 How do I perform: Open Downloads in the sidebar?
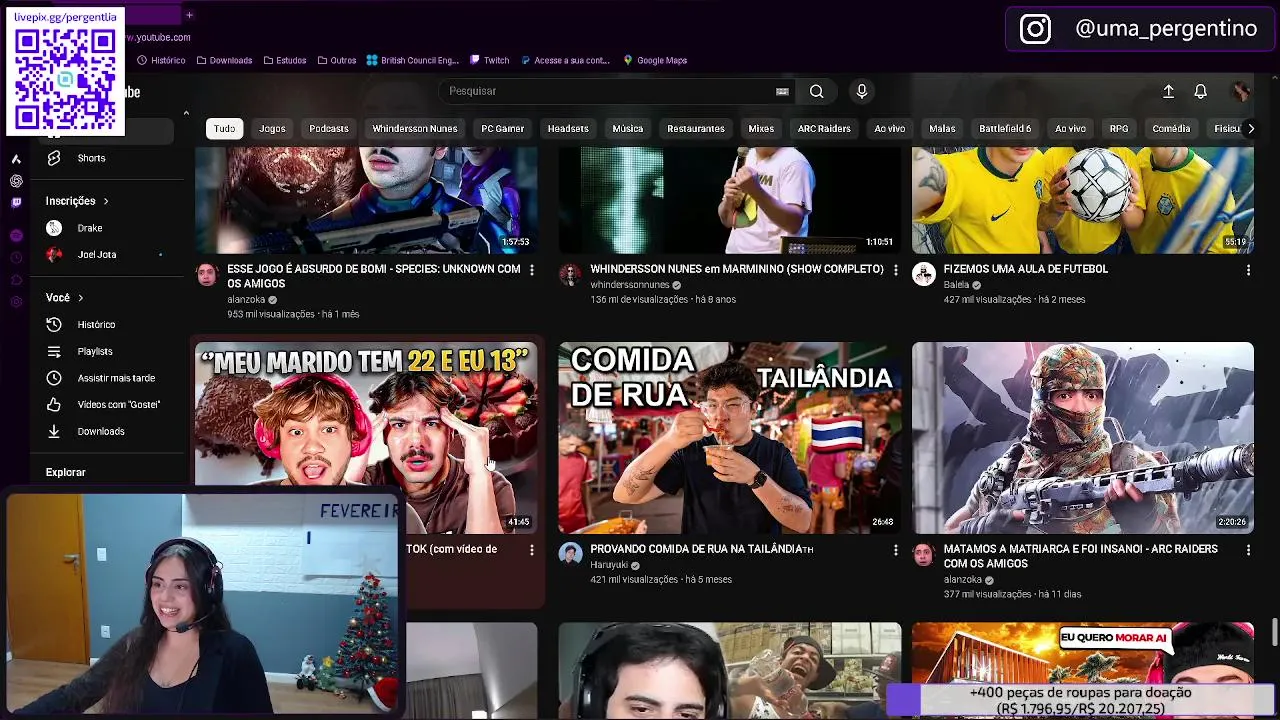pos(100,432)
